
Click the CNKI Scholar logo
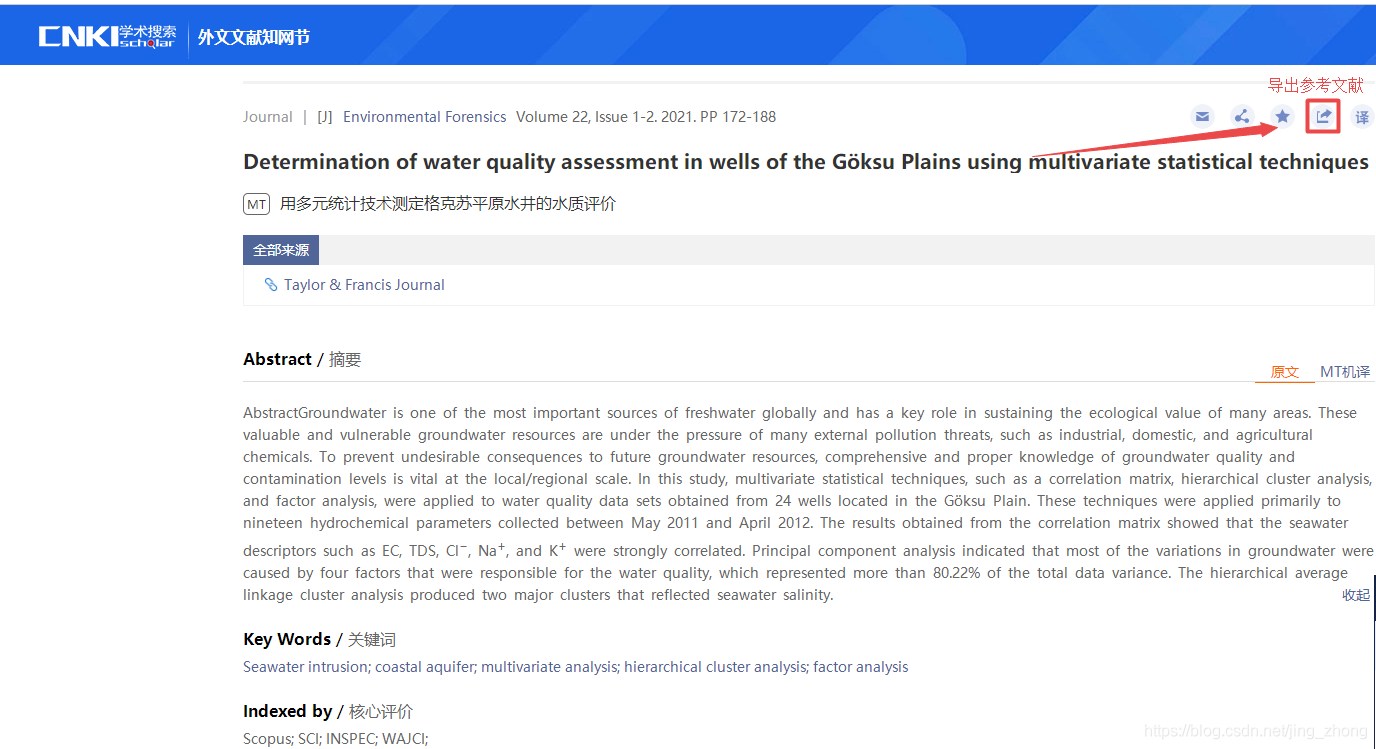(107, 37)
